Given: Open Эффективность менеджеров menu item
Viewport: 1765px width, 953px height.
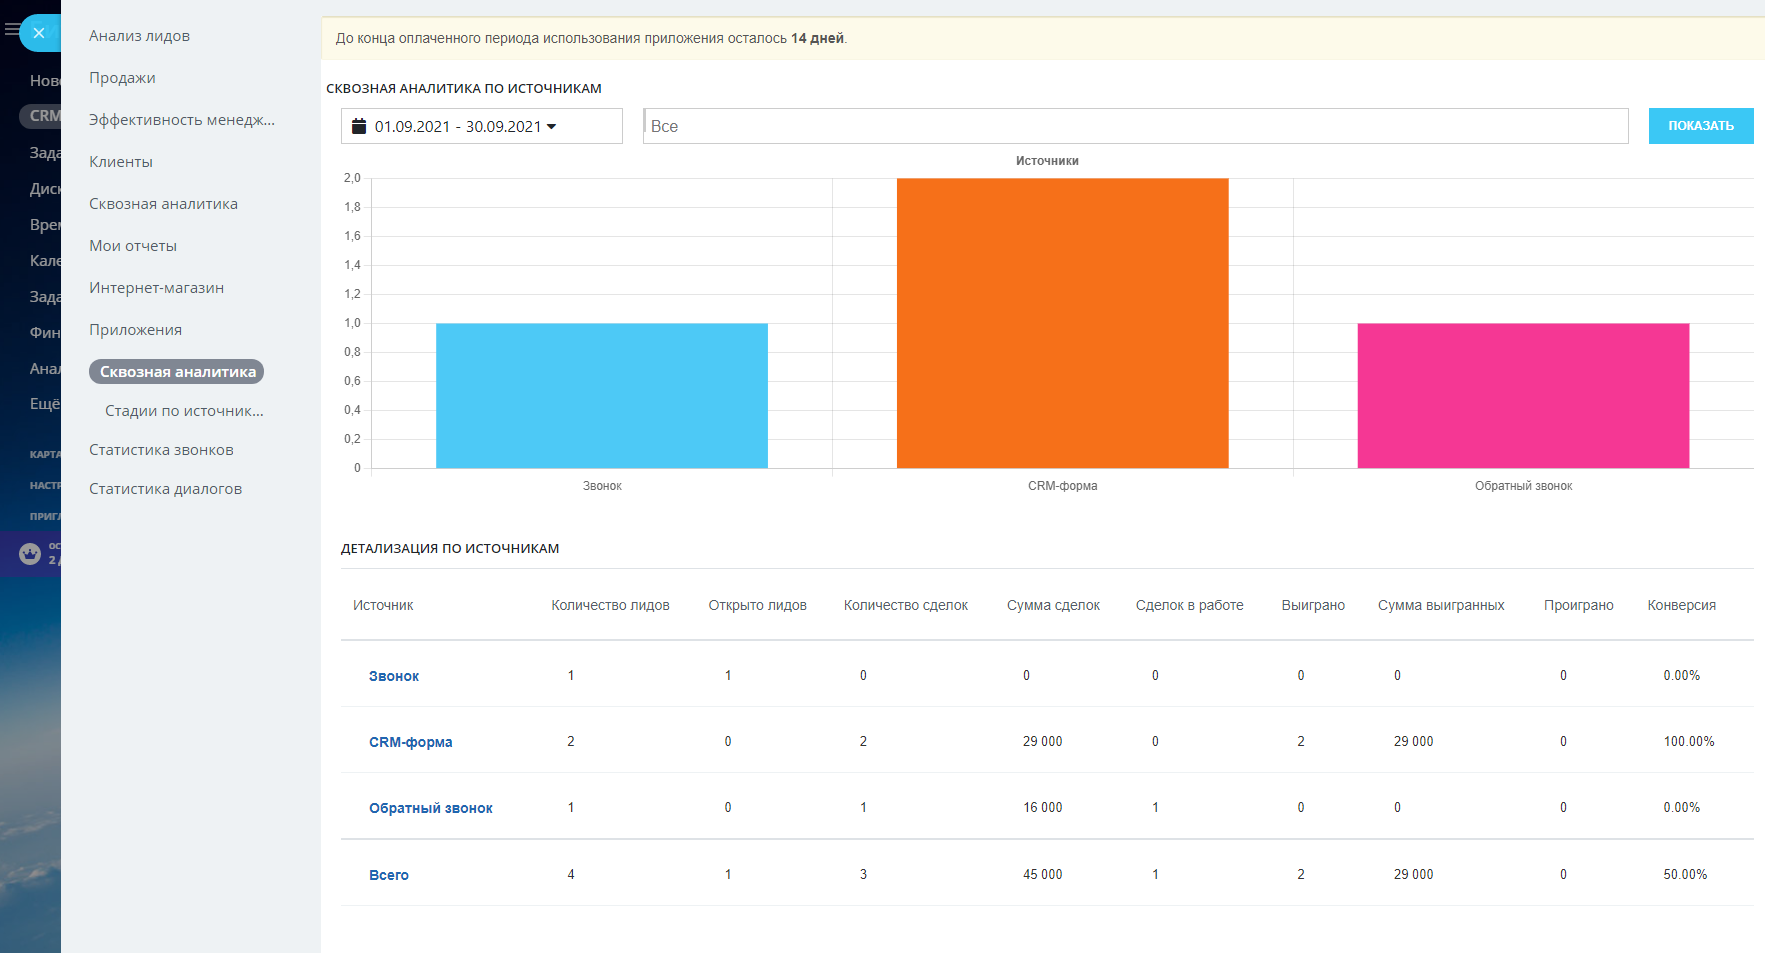Looking at the screenshot, I should click(181, 120).
